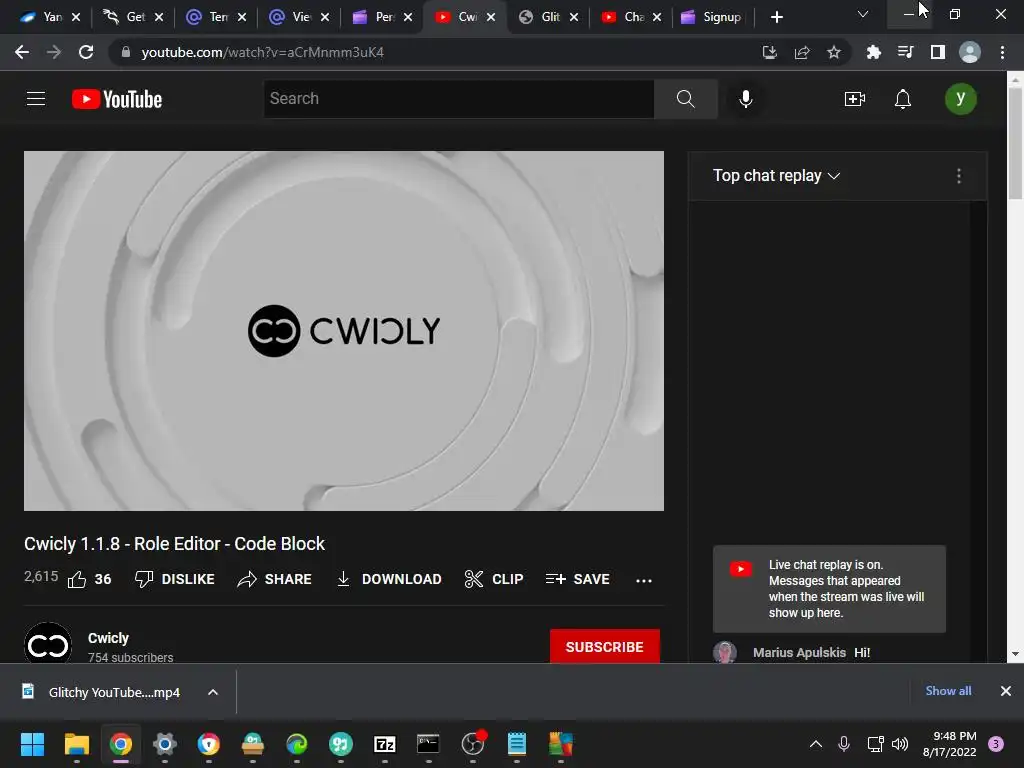Open the chat replay options menu
The width and height of the screenshot is (1024, 768).
point(959,176)
